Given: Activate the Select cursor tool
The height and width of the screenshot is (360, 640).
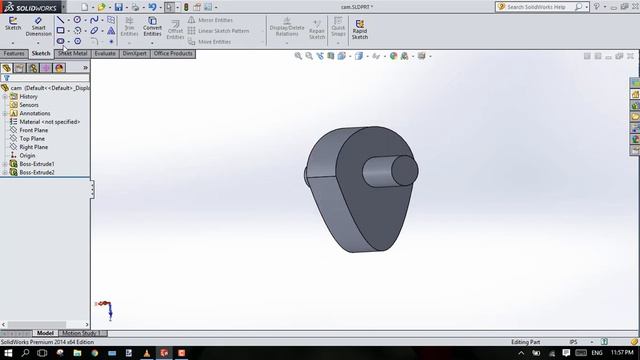Looking at the screenshot, I should (169, 7).
